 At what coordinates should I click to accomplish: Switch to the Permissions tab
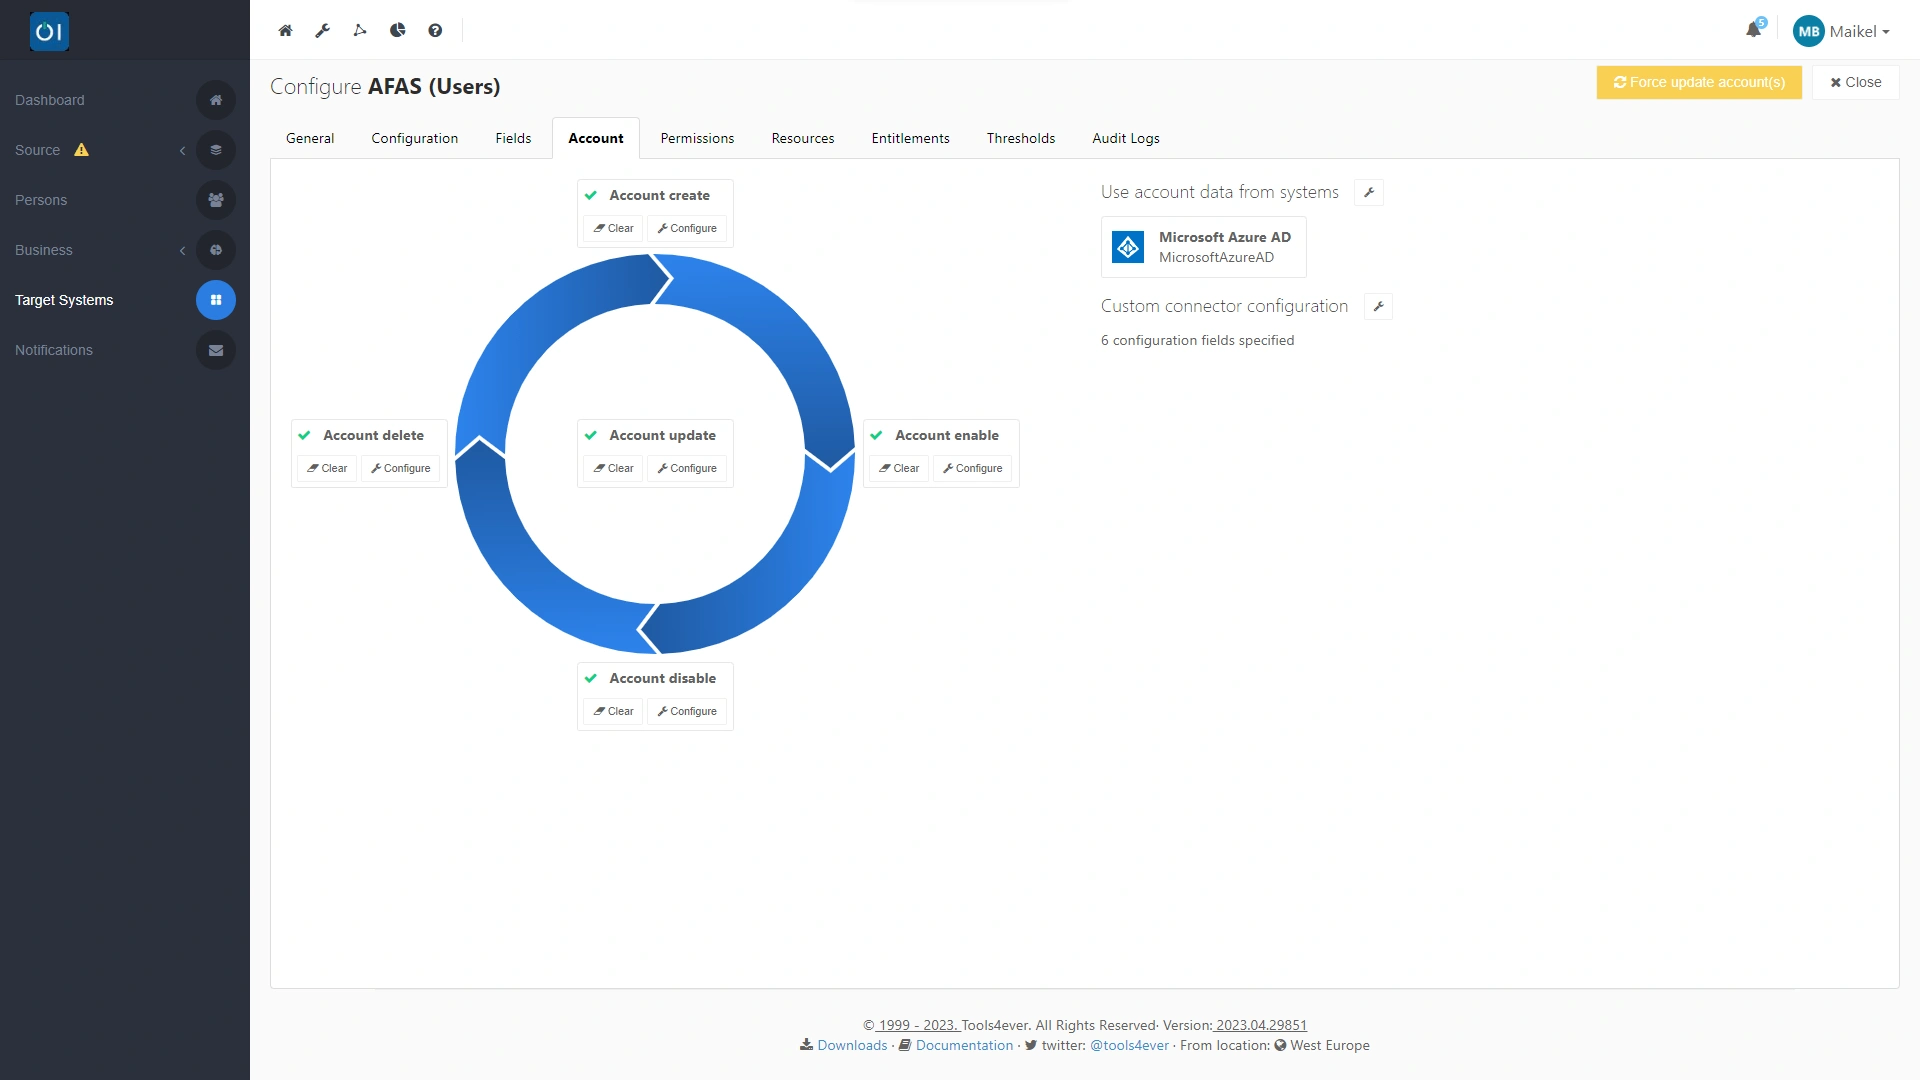tap(697, 138)
